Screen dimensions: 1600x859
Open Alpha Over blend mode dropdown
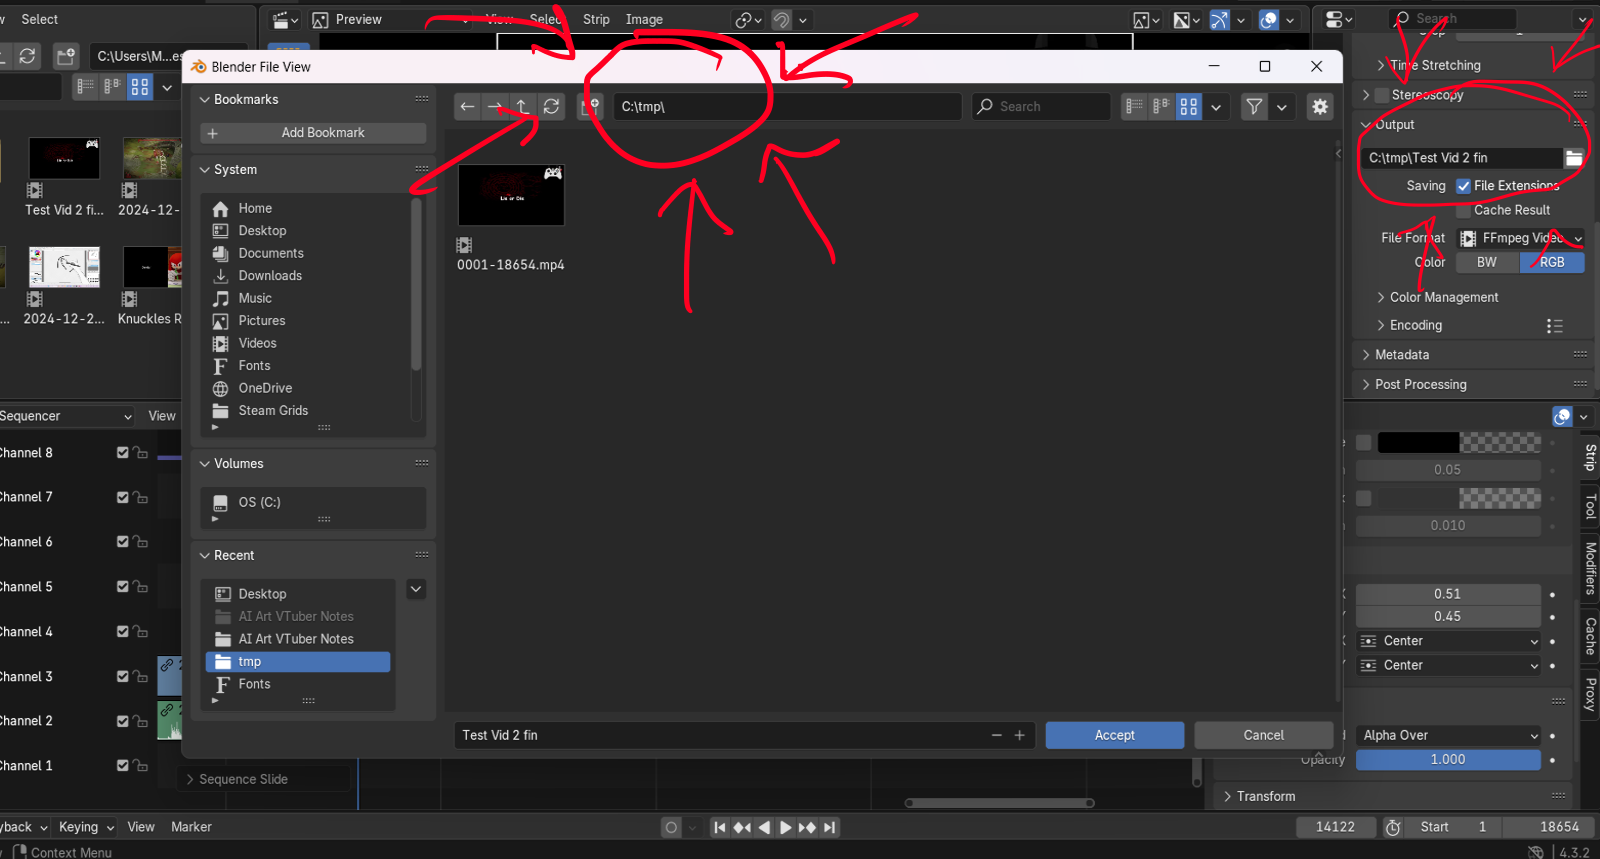point(1448,735)
